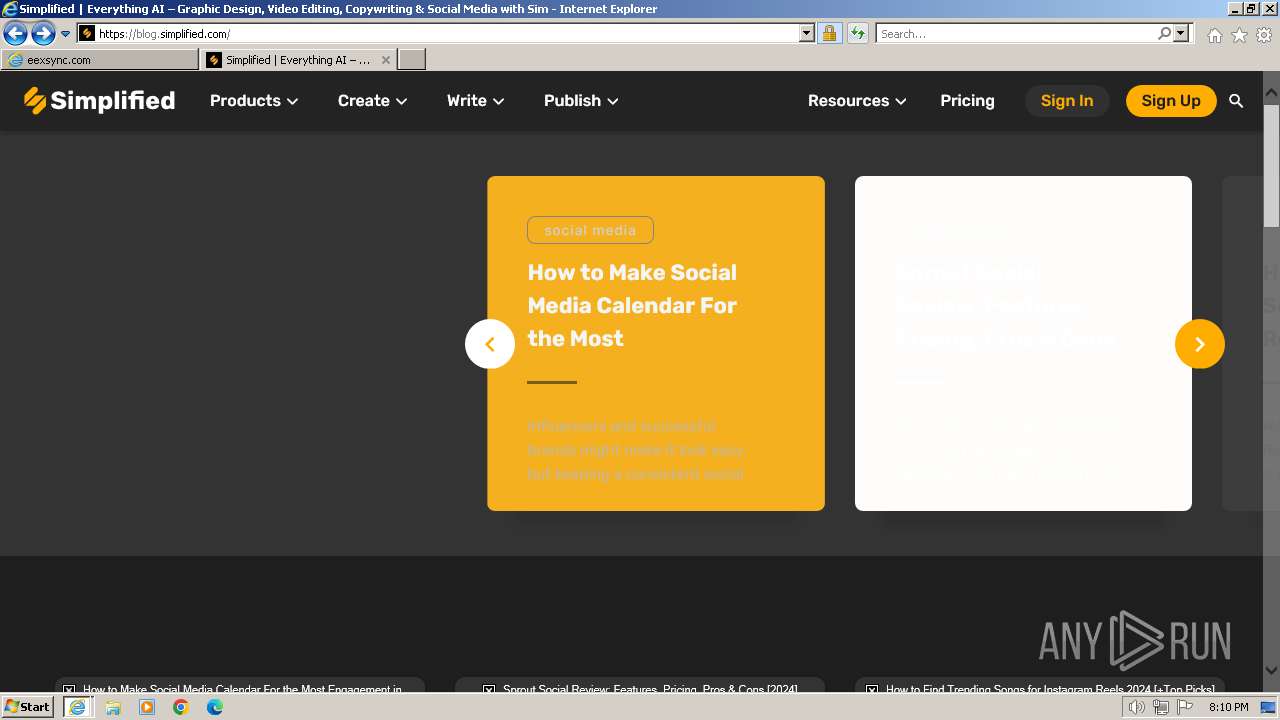Open the Sprout Social Review article link
The width and height of the screenshot is (1280, 720).
[650, 689]
